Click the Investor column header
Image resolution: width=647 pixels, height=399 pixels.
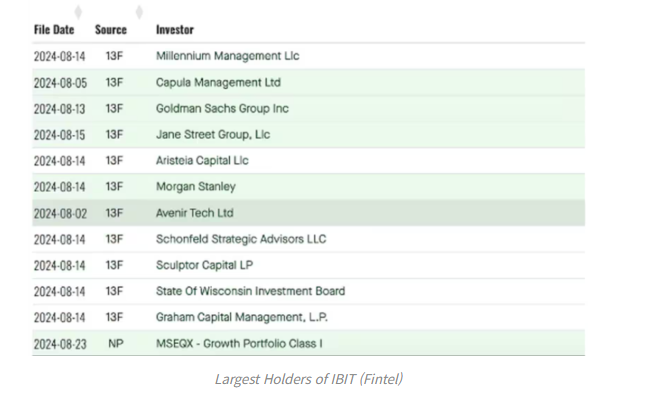click(x=175, y=30)
